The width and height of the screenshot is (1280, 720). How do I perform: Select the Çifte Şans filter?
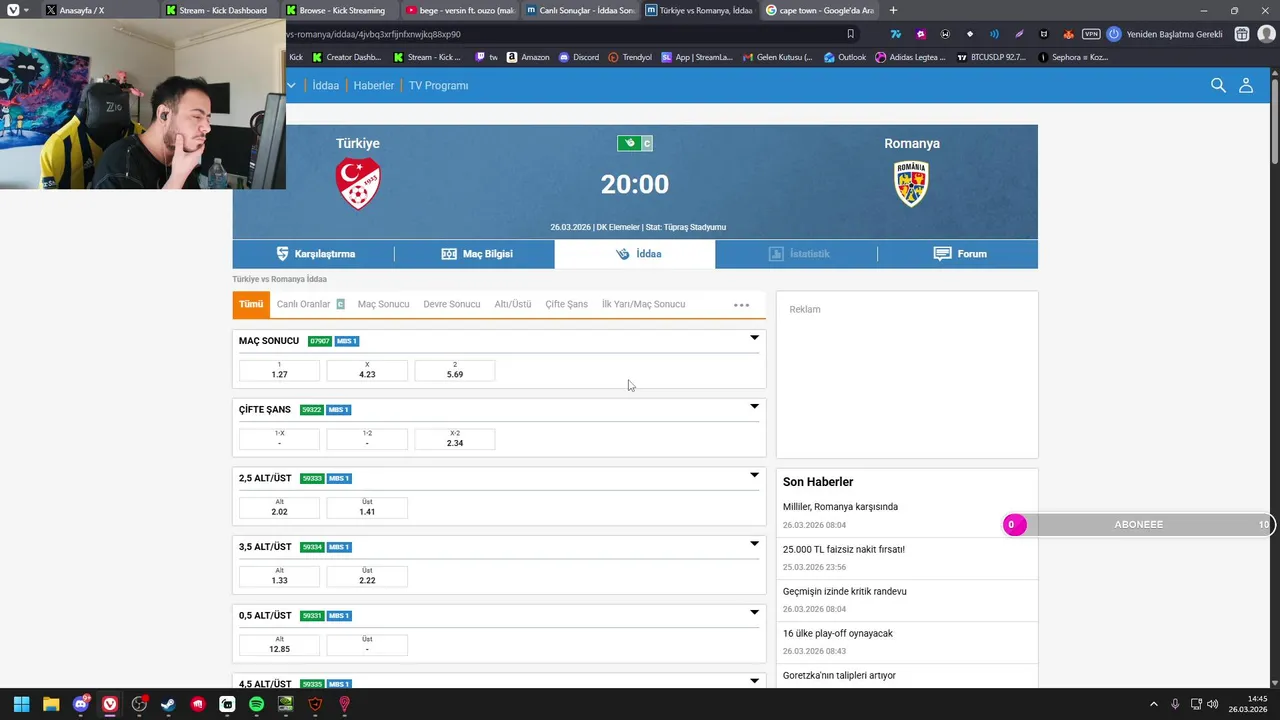point(566,304)
